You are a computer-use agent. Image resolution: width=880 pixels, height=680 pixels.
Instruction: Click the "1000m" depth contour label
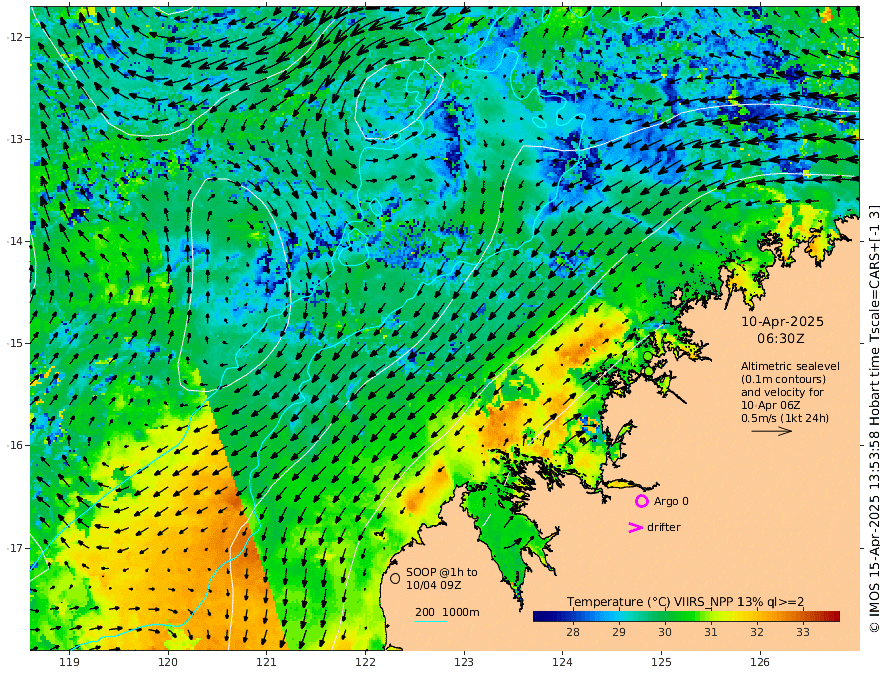[461, 612]
